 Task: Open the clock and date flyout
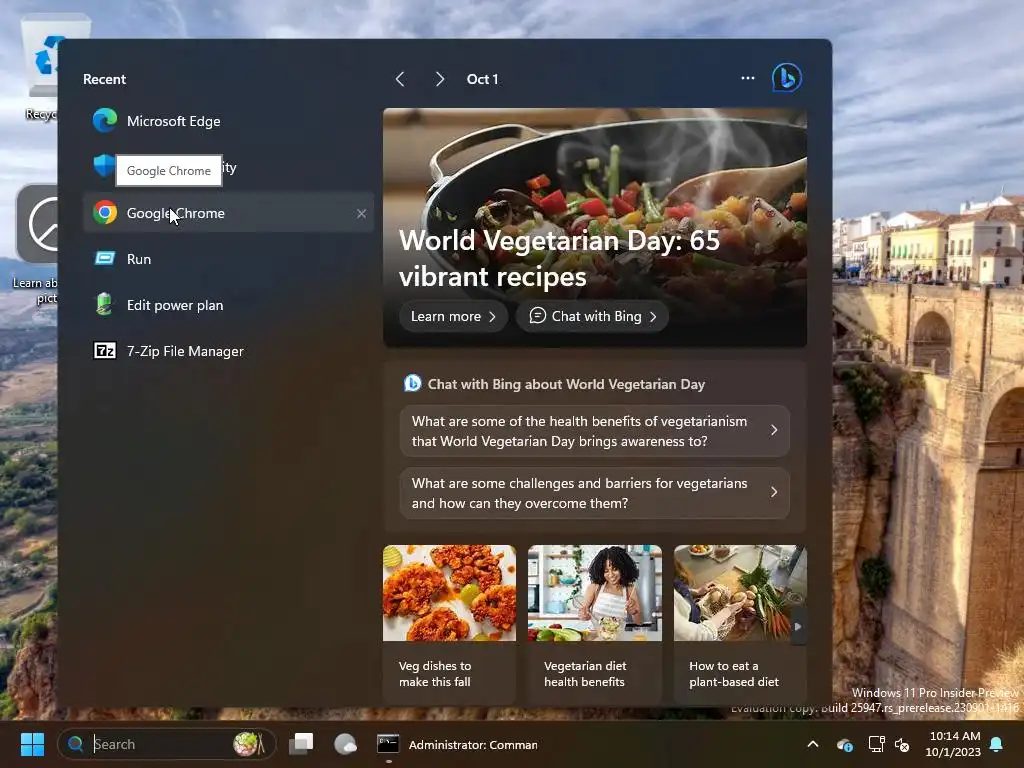point(954,744)
